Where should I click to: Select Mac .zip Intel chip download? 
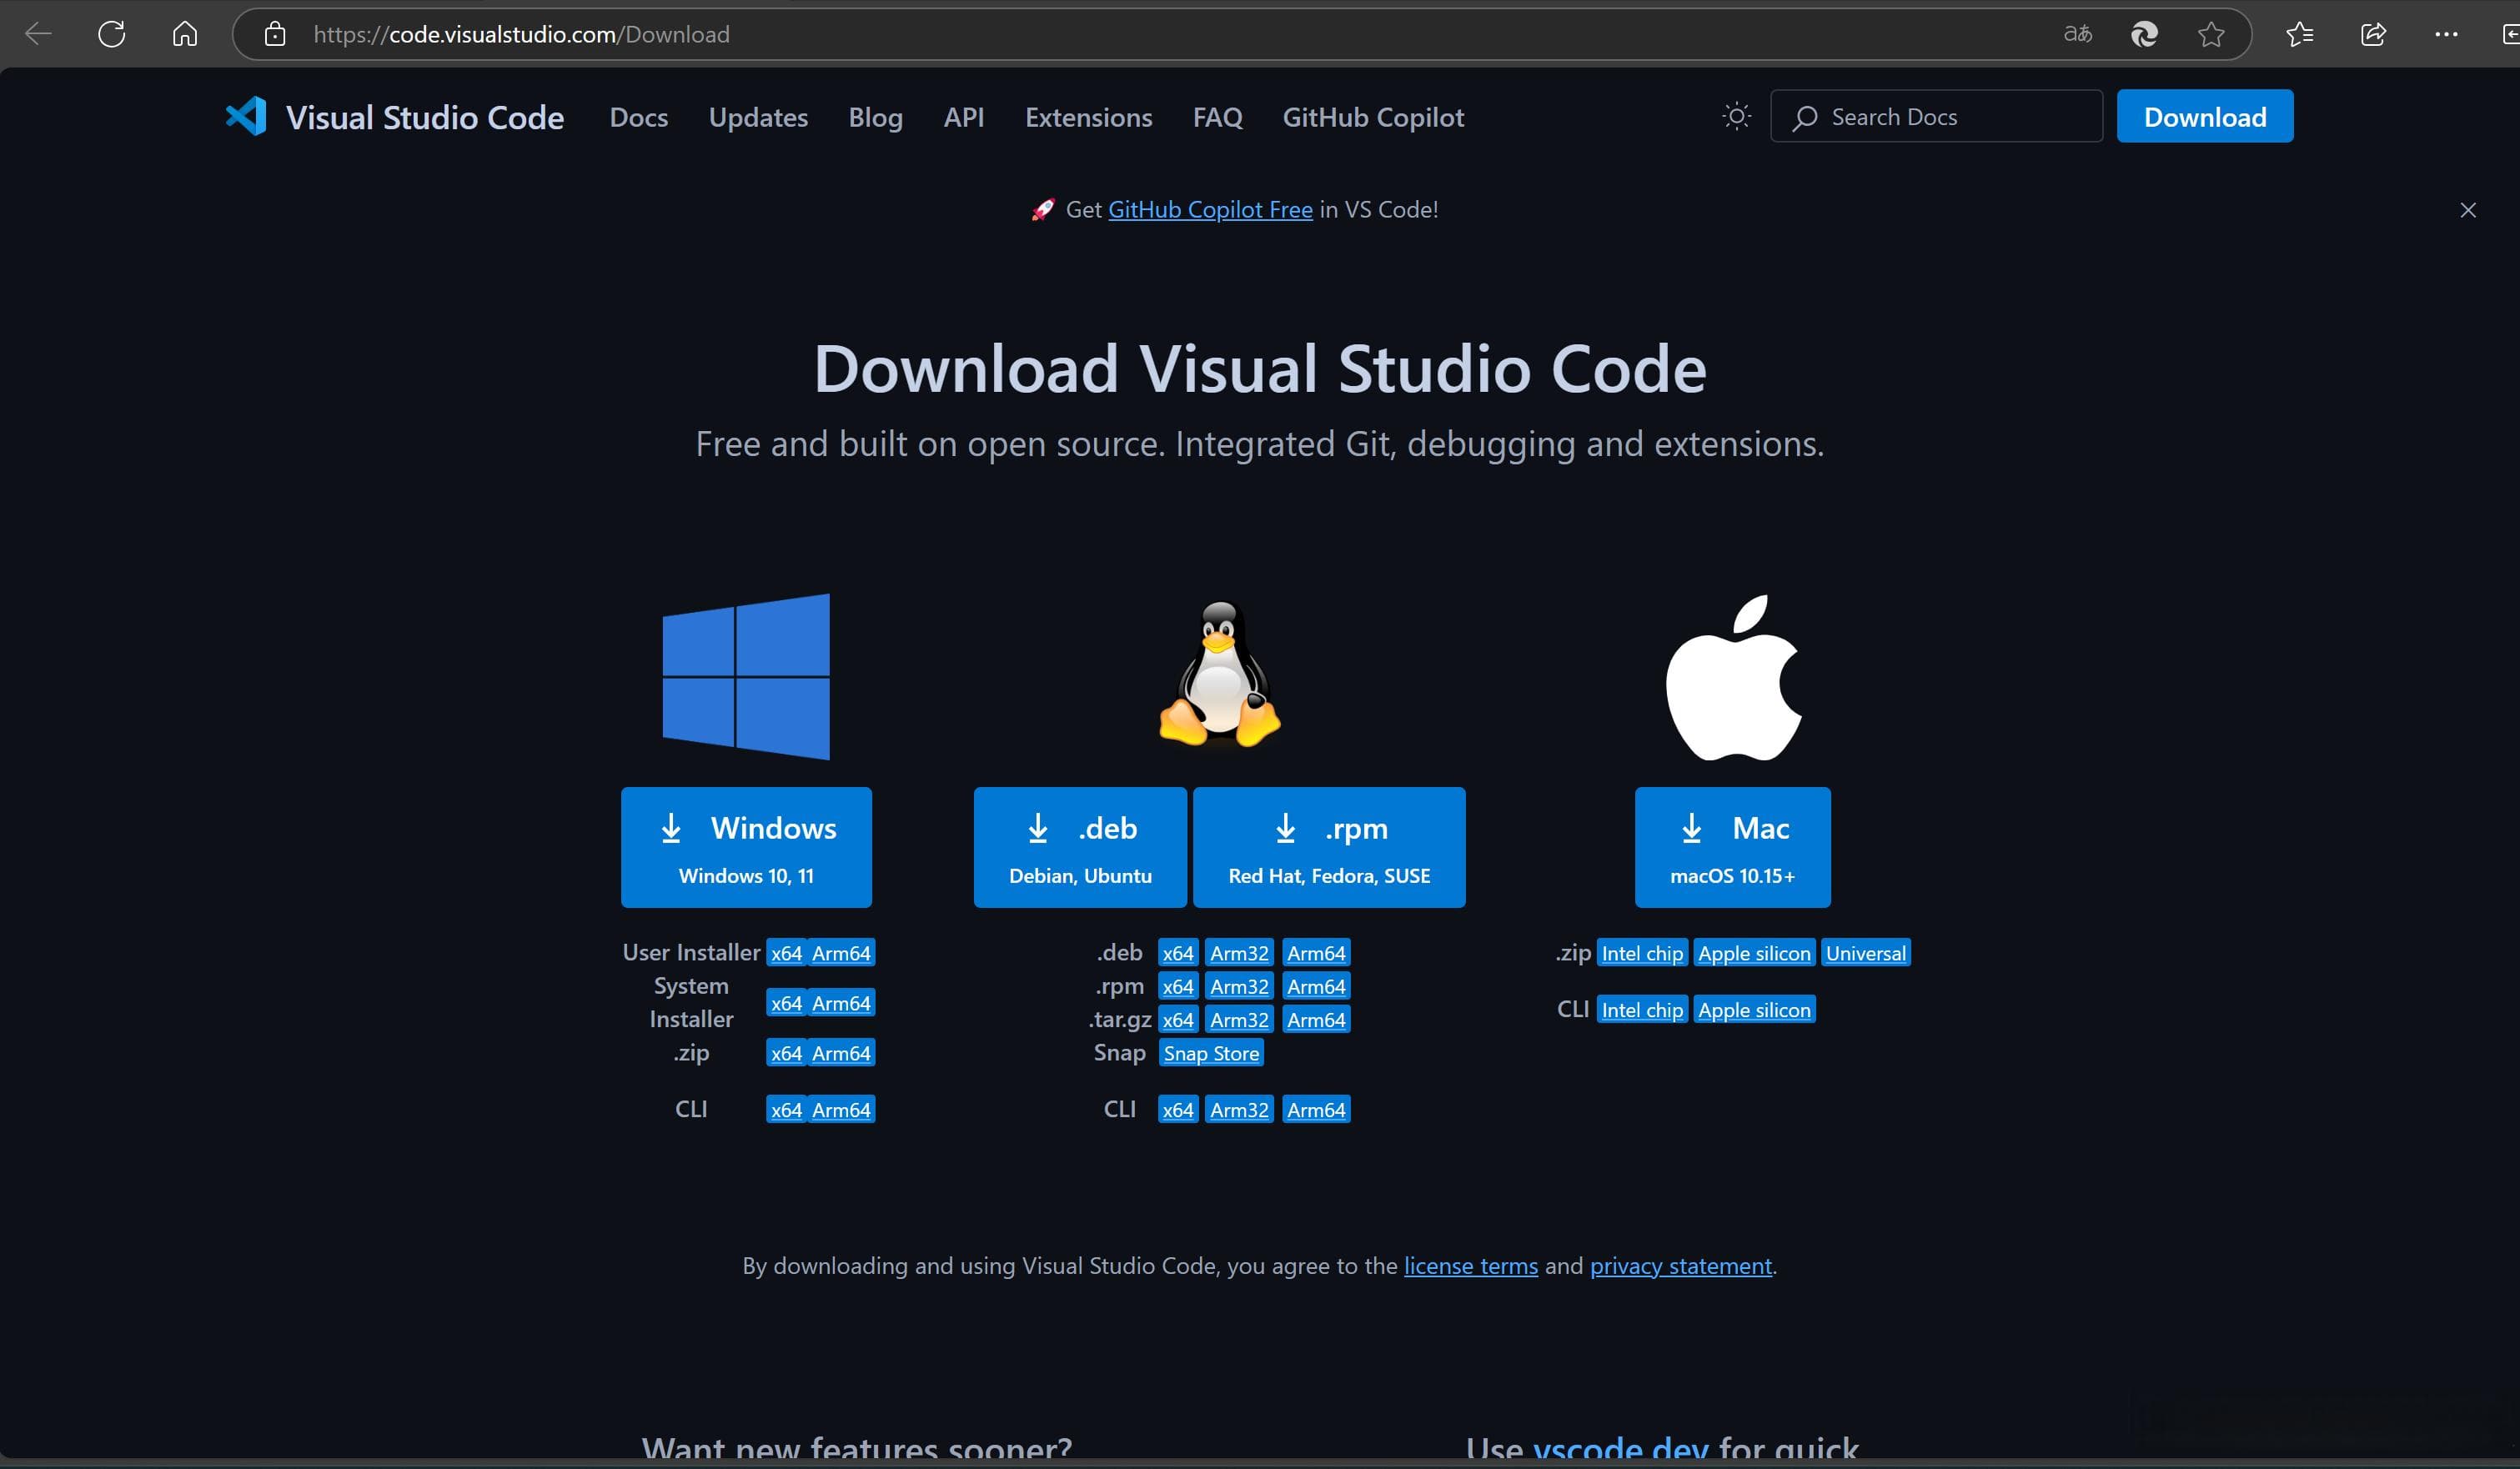[x=1642, y=953]
